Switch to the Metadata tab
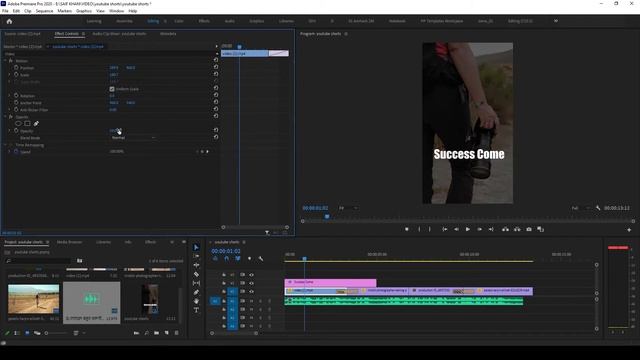This screenshot has height=360, width=640. [x=168, y=34]
